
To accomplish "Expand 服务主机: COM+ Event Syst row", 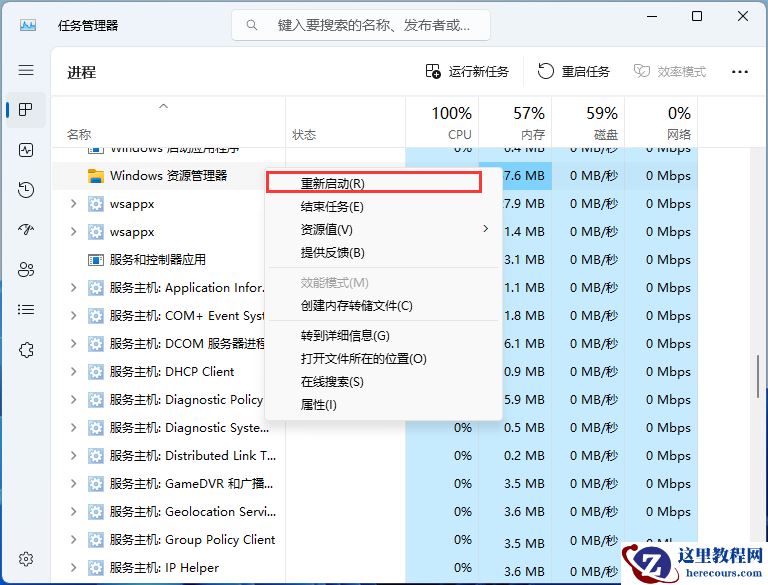I will [x=73, y=316].
